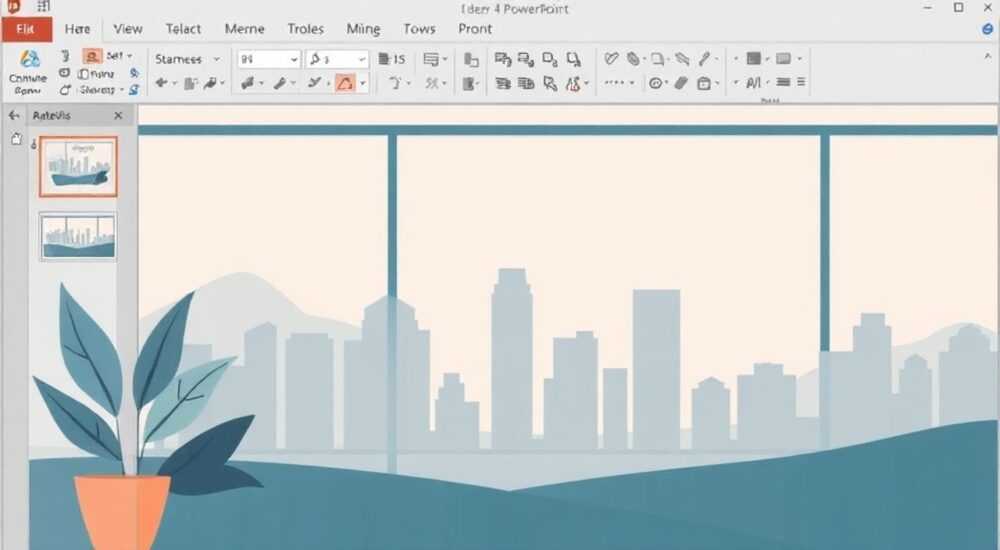Viewport: 1000px width, 550px height.
Task: Click the paperclip icon in the ribbon
Action: tap(633, 59)
